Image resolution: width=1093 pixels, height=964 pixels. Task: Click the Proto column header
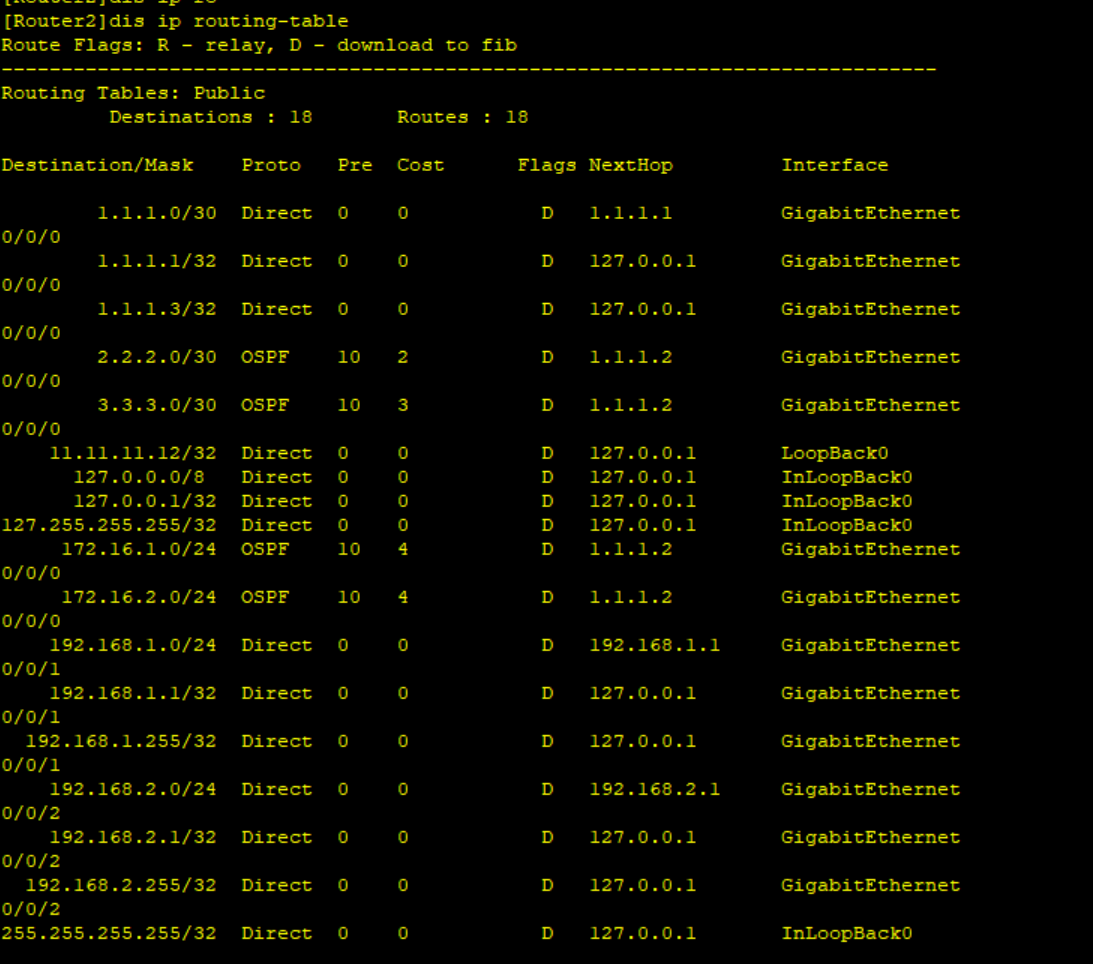point(270,165)
